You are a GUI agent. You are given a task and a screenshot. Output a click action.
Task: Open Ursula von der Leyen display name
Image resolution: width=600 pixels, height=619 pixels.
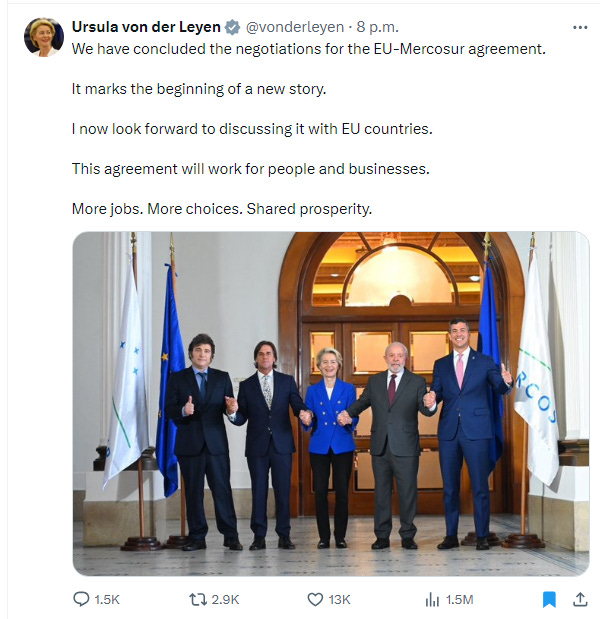(x=146, y=27)
